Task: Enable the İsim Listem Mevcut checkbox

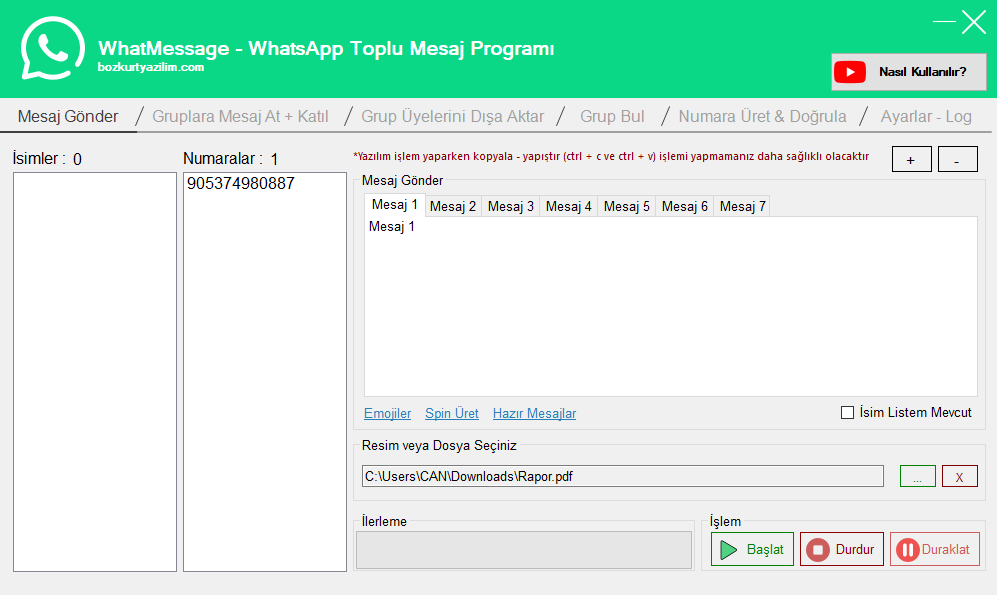Action: pos(847,413)
